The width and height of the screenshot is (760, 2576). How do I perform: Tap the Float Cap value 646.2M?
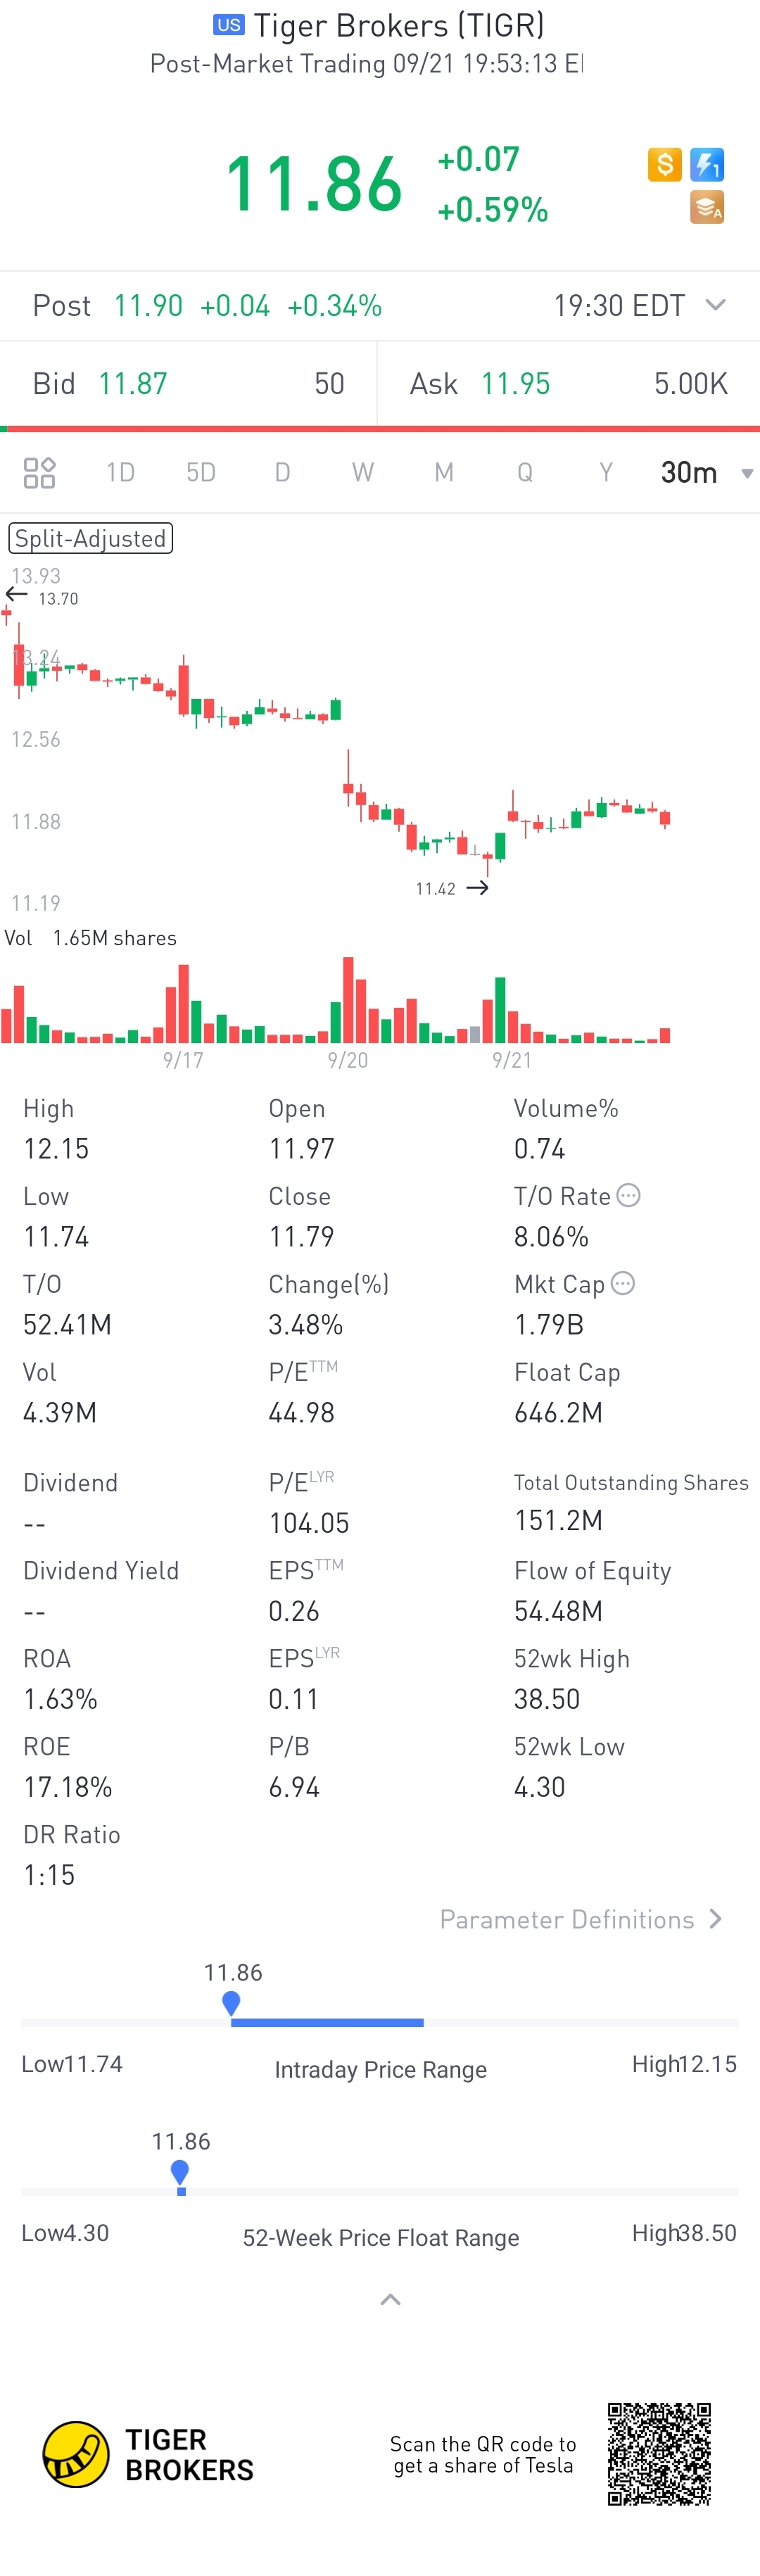coord(558,1412)
